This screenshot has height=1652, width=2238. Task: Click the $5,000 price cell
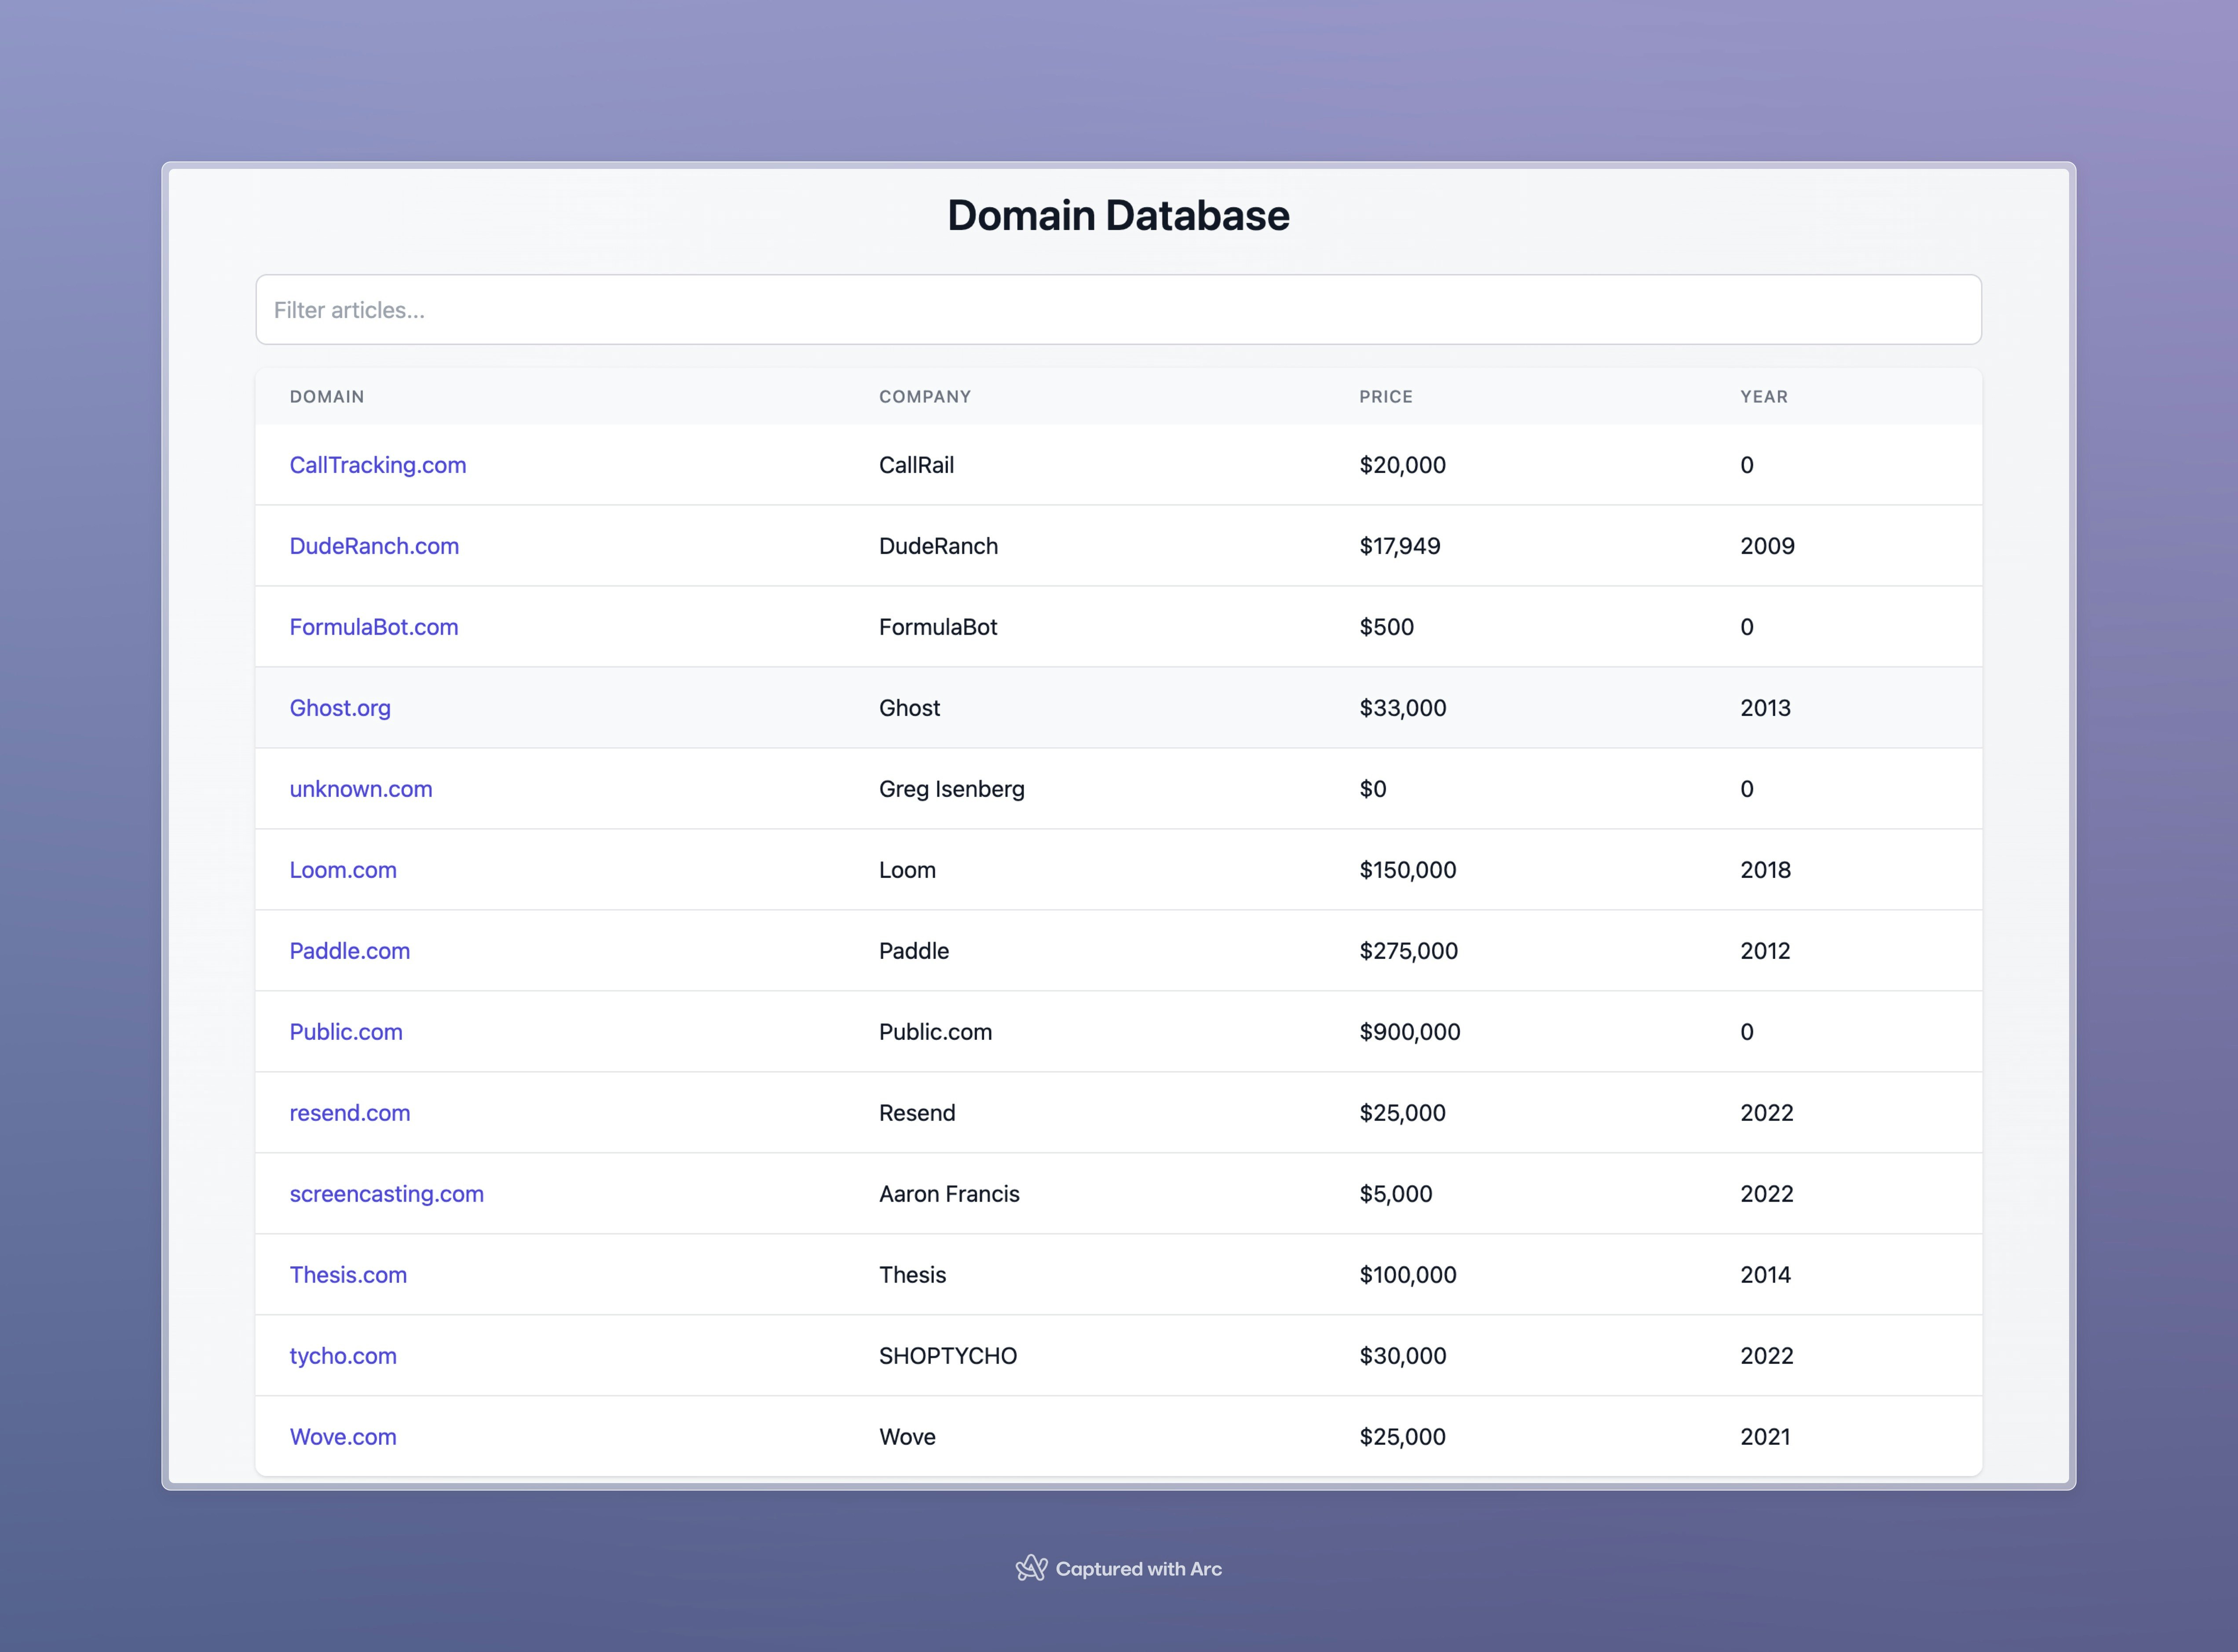point(1396,1194)
